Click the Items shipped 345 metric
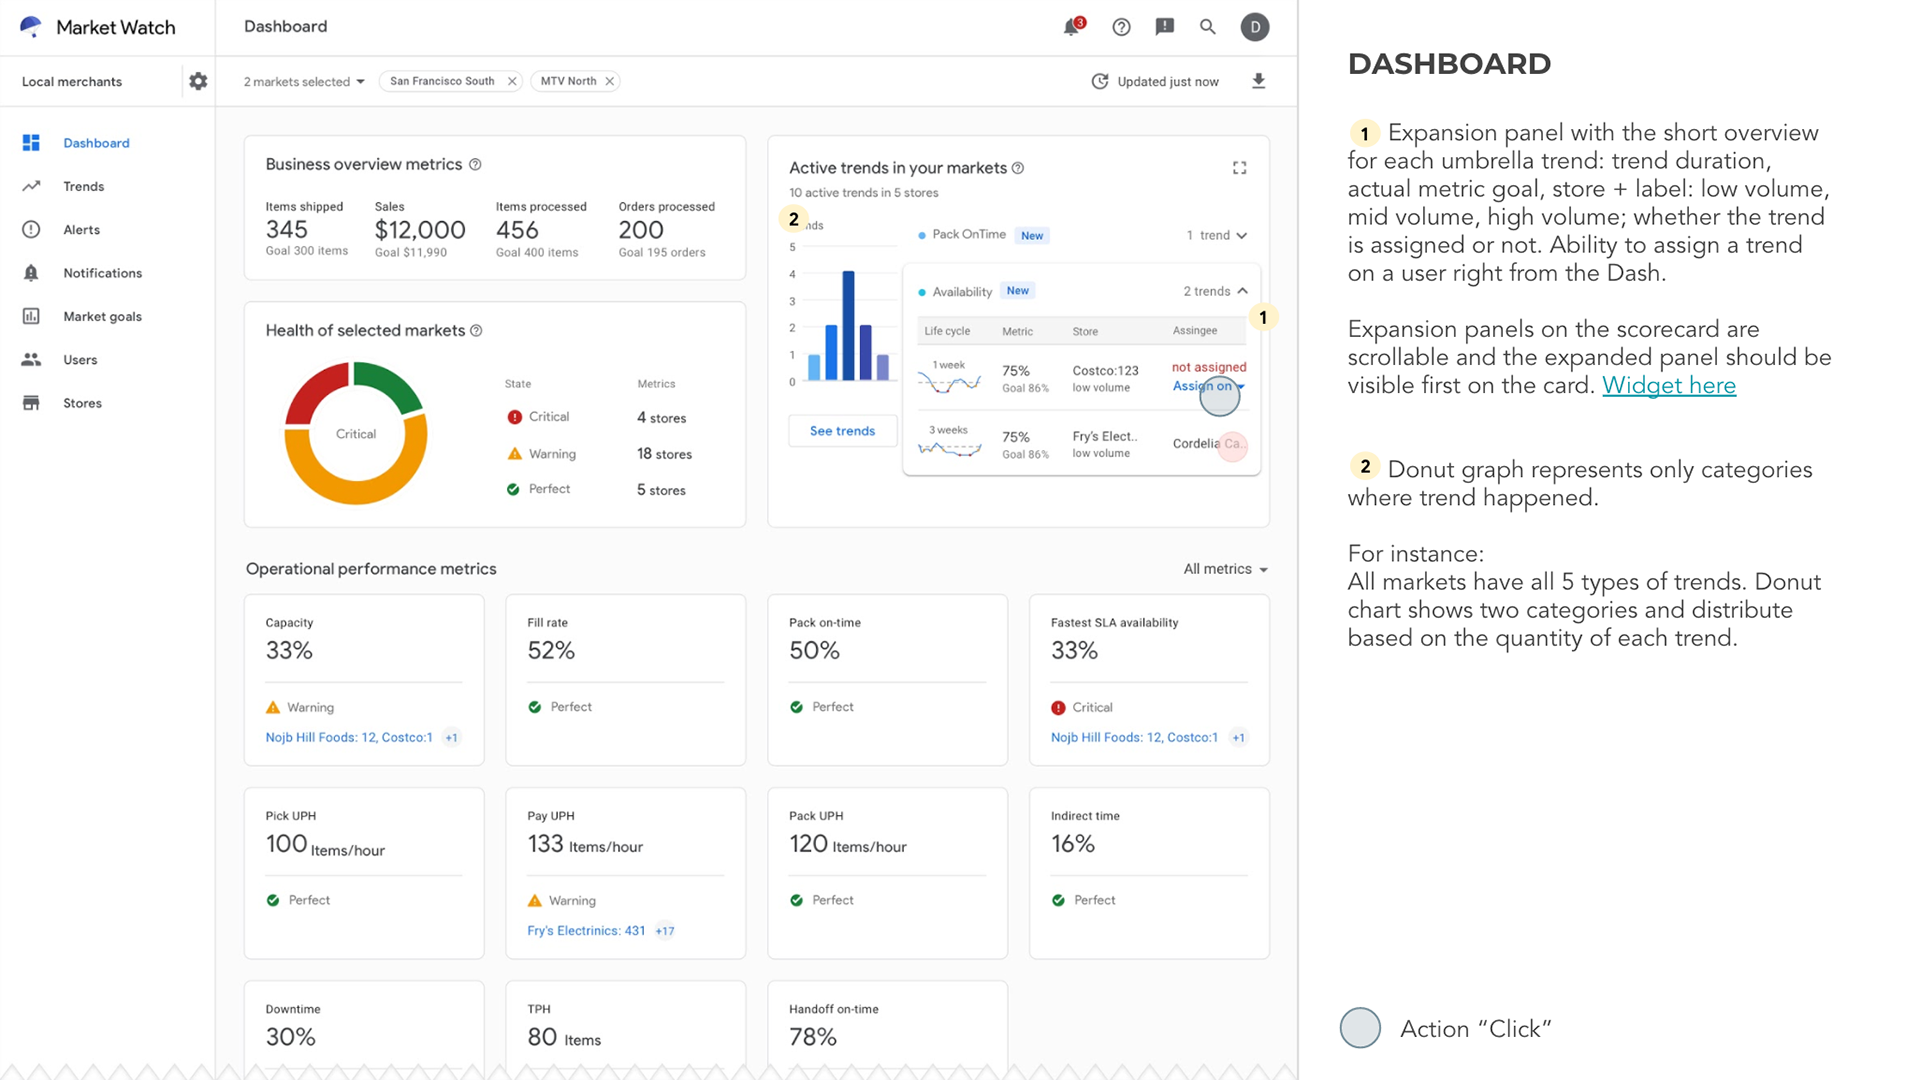1920x1080 pixels. (306, 230)
